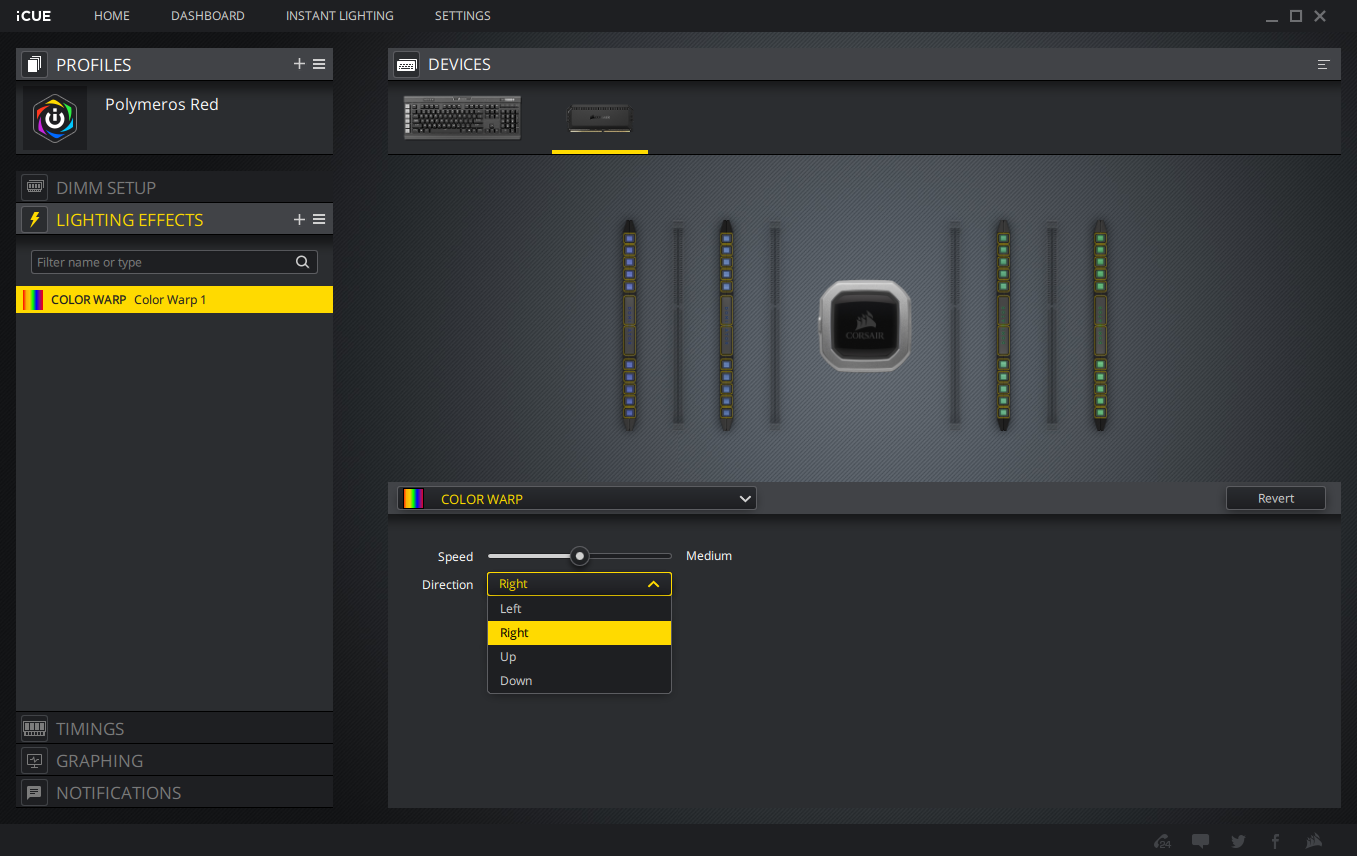Open the Devices panel options icon
The image size is (1357, 856).
pos(1324,64)
